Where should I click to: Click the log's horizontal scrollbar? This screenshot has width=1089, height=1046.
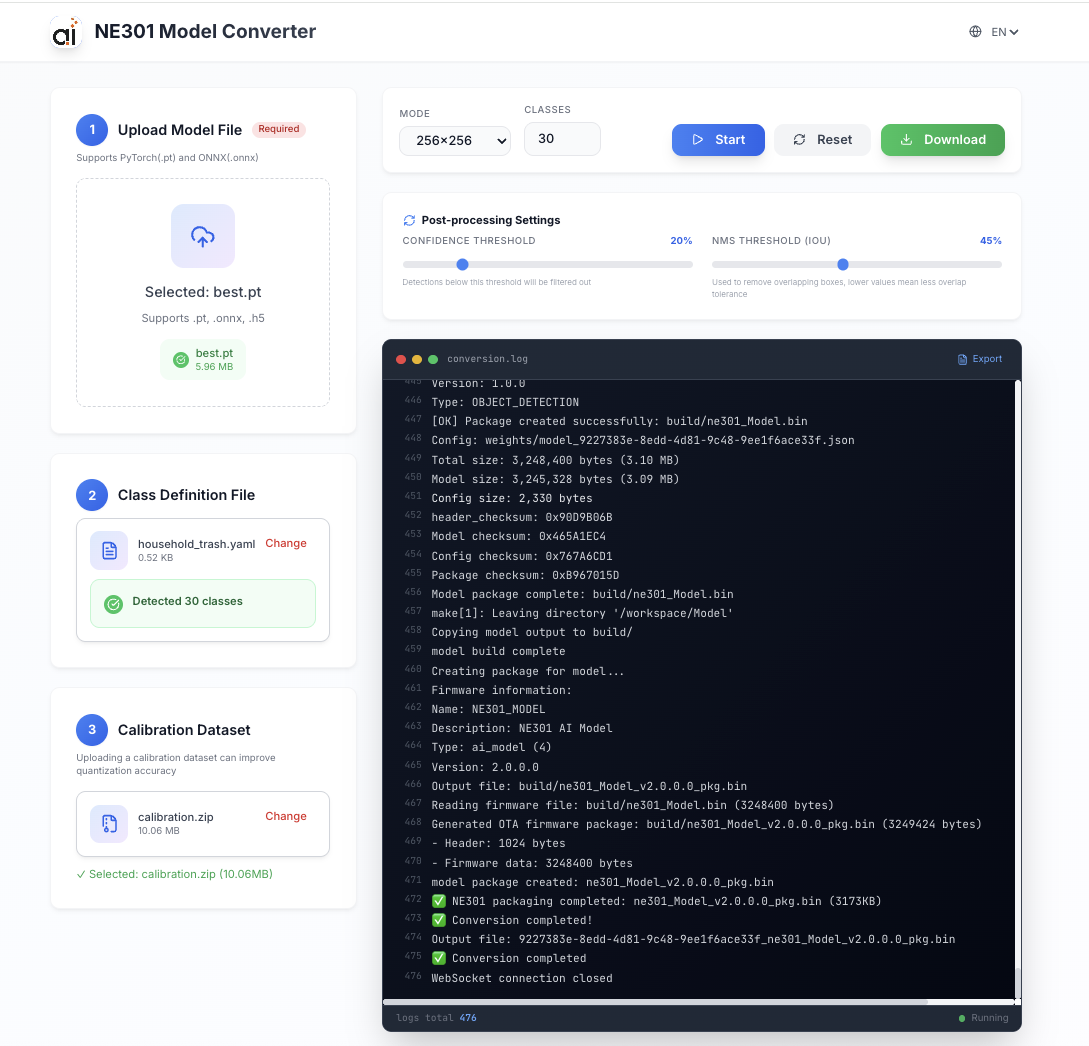(655, 1001)
